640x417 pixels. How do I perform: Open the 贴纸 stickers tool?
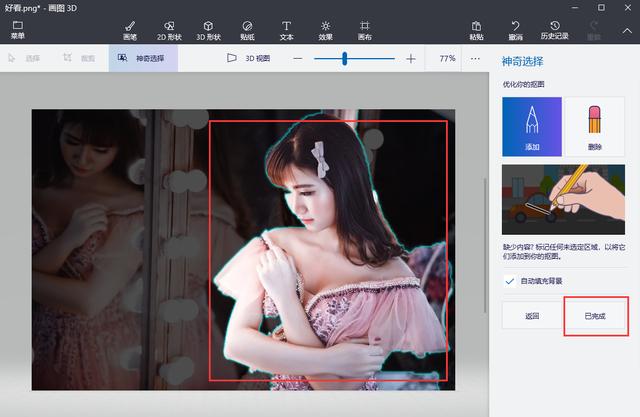click(247, 31)
